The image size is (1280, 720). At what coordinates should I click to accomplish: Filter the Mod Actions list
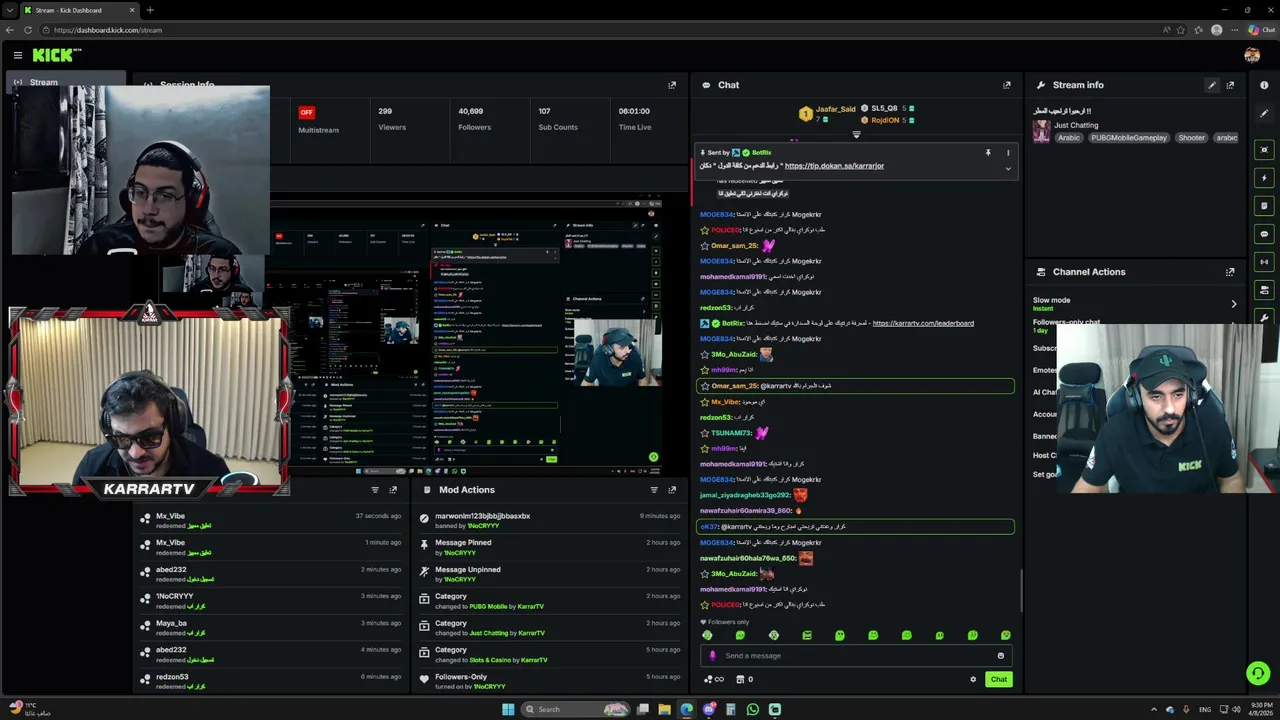[654, 490]
